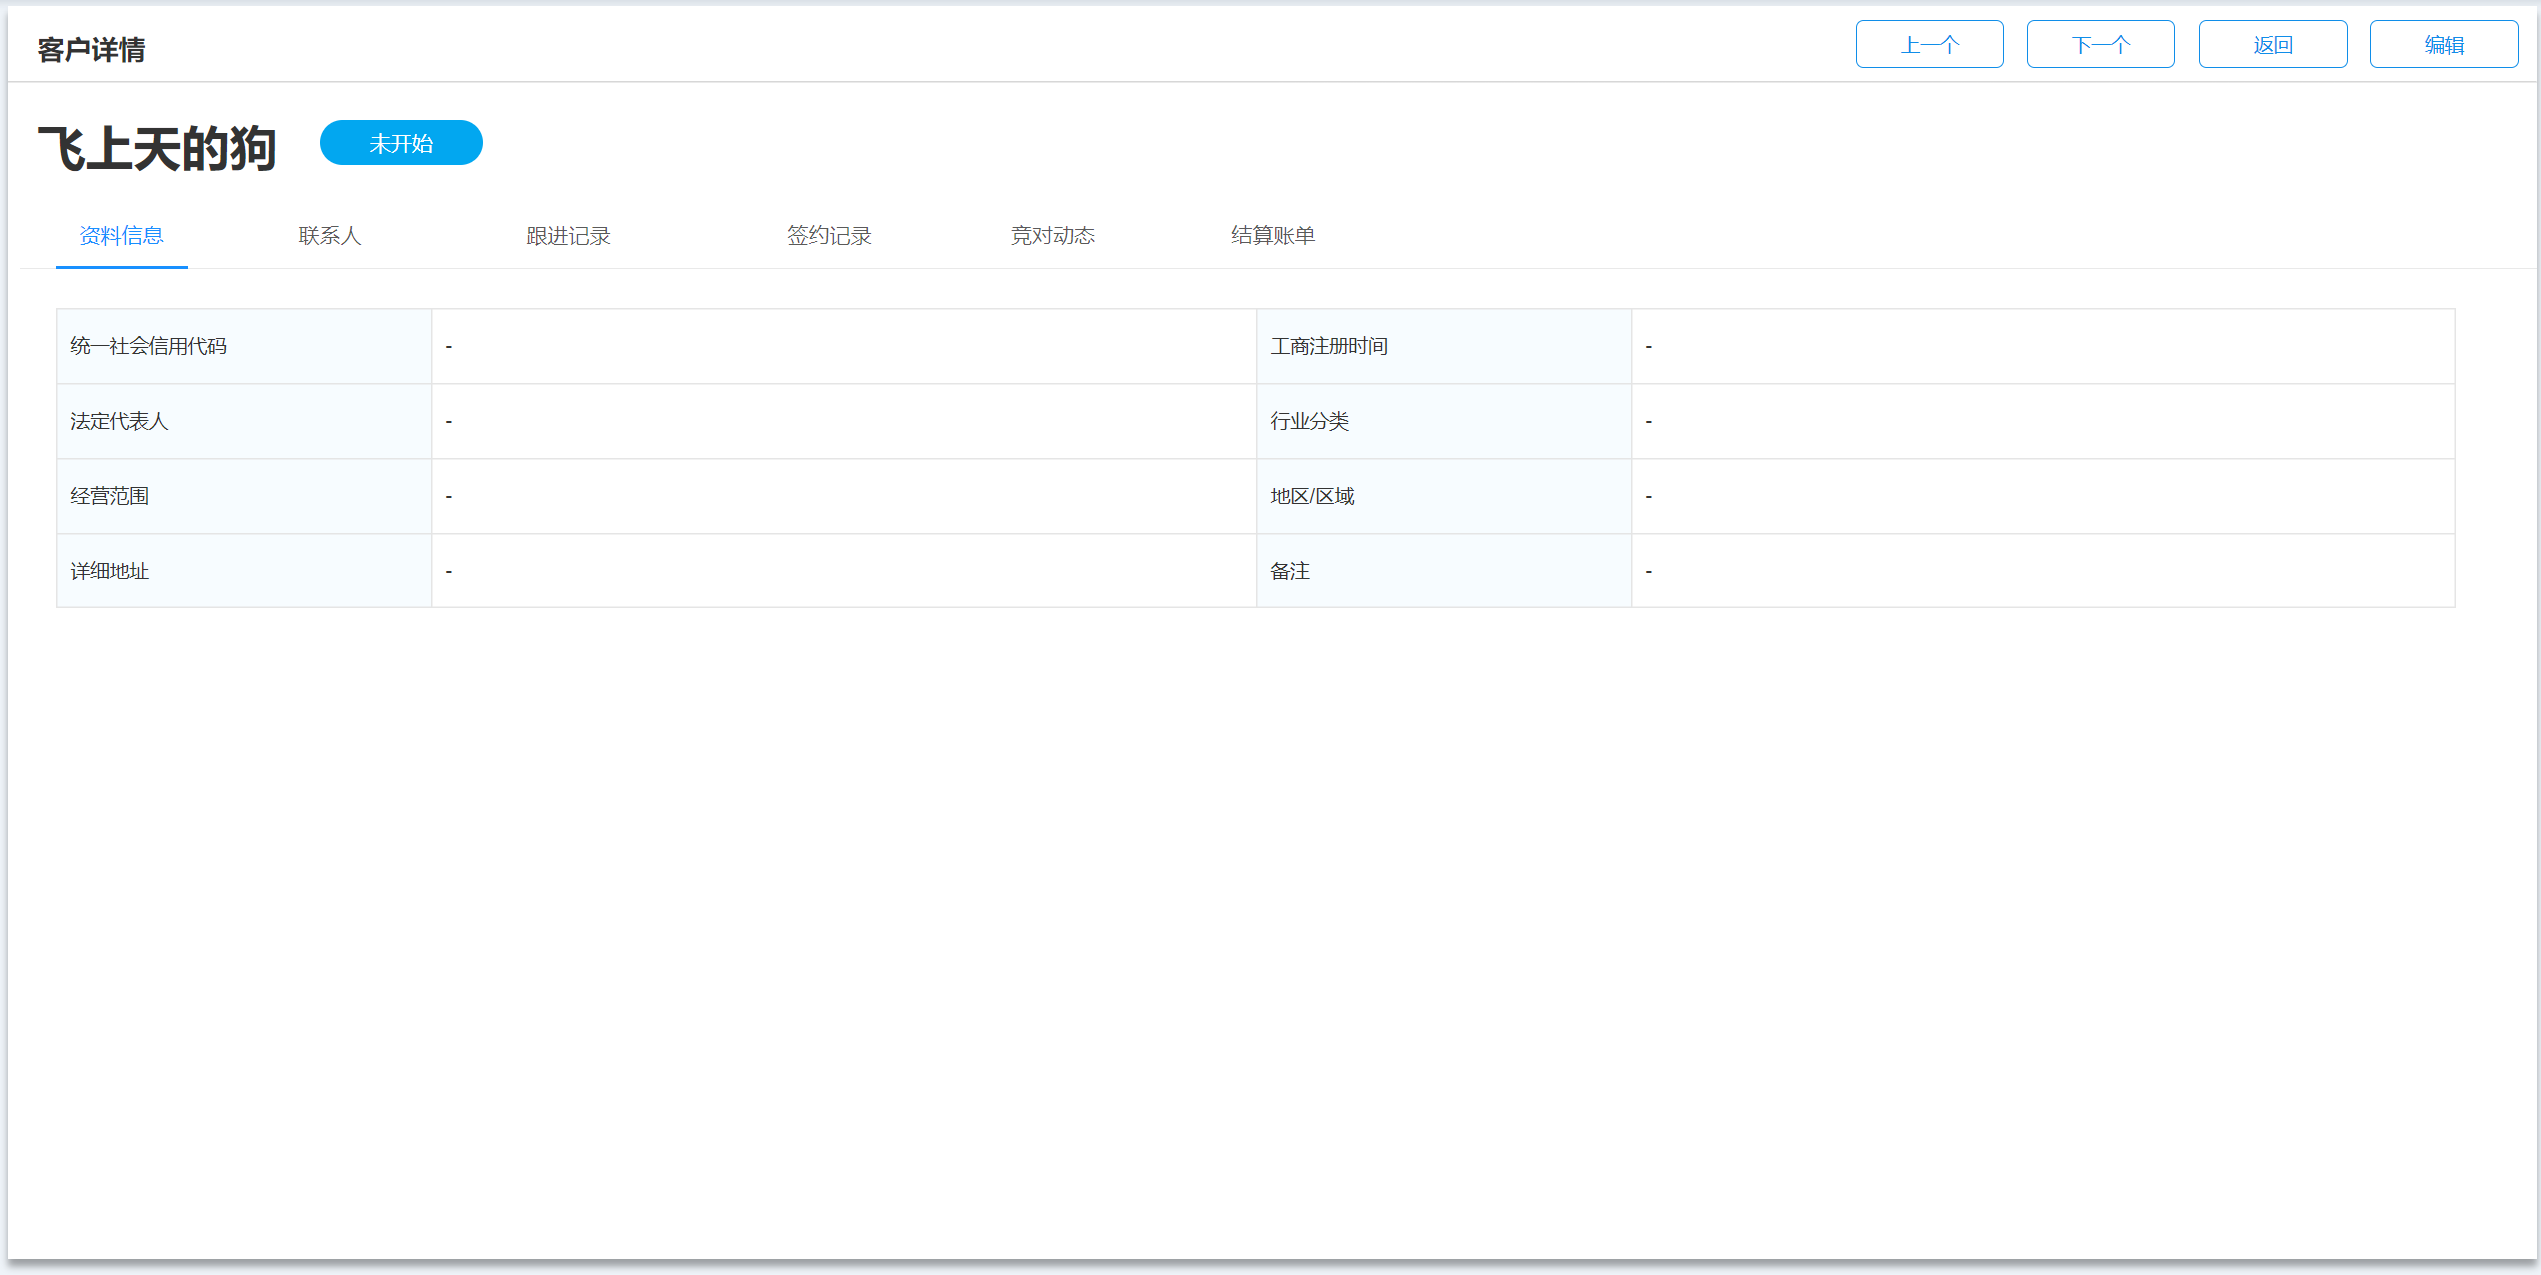Viewport: 2541px width, 1275px height.
Task: Click the 地区/区域 label cell
Action: pos(1443,496)
